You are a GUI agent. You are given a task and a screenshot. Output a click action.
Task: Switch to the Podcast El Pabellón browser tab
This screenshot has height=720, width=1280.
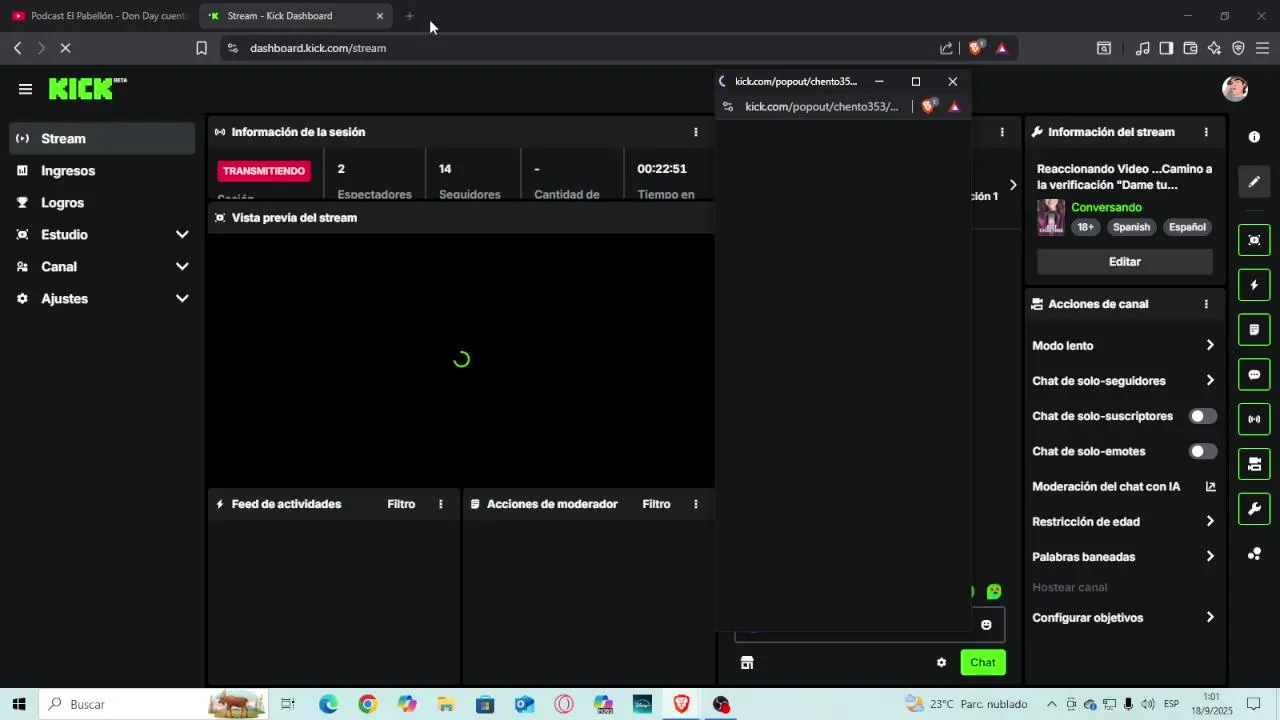(x=100, y=16)
